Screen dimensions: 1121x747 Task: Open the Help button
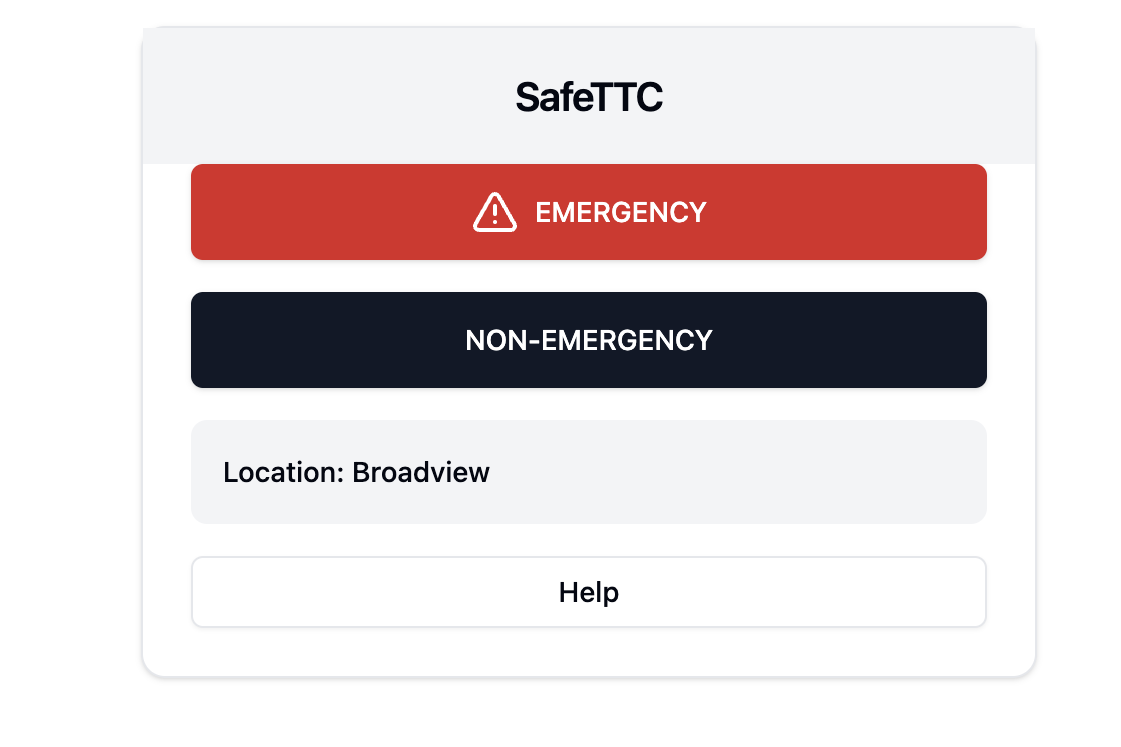(588, 592)
